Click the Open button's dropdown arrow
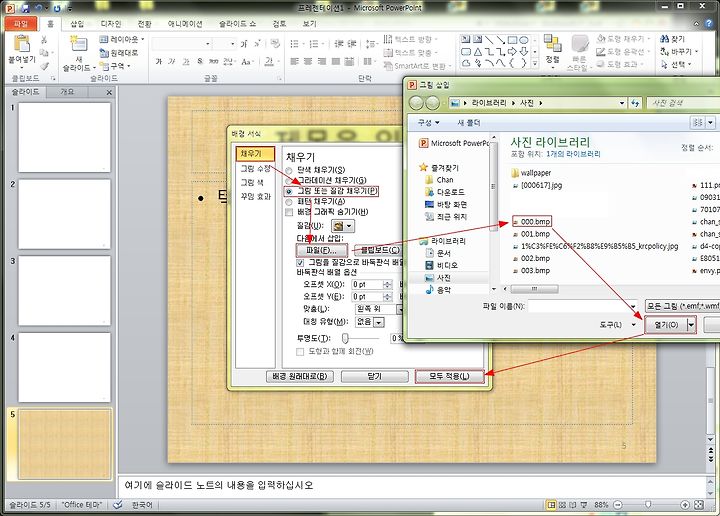Screen dimensions: 720x516 point(691,325)
